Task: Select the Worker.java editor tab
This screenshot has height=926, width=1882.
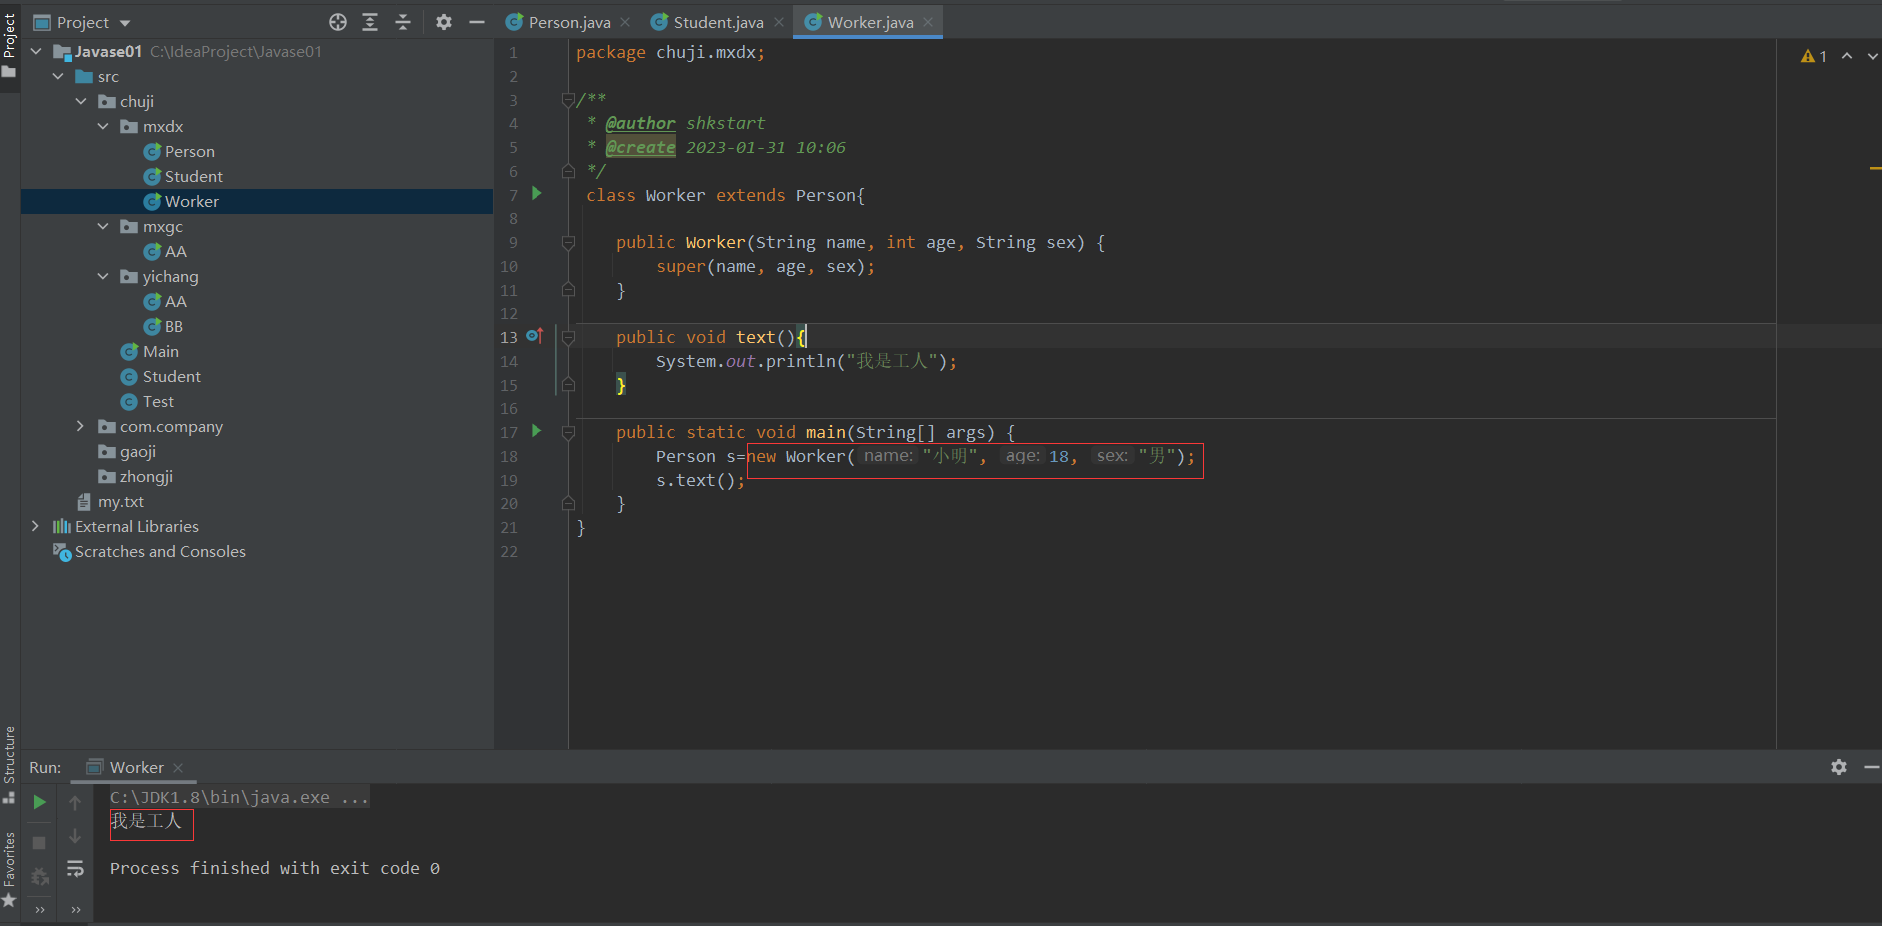Action: pos(869,22)
